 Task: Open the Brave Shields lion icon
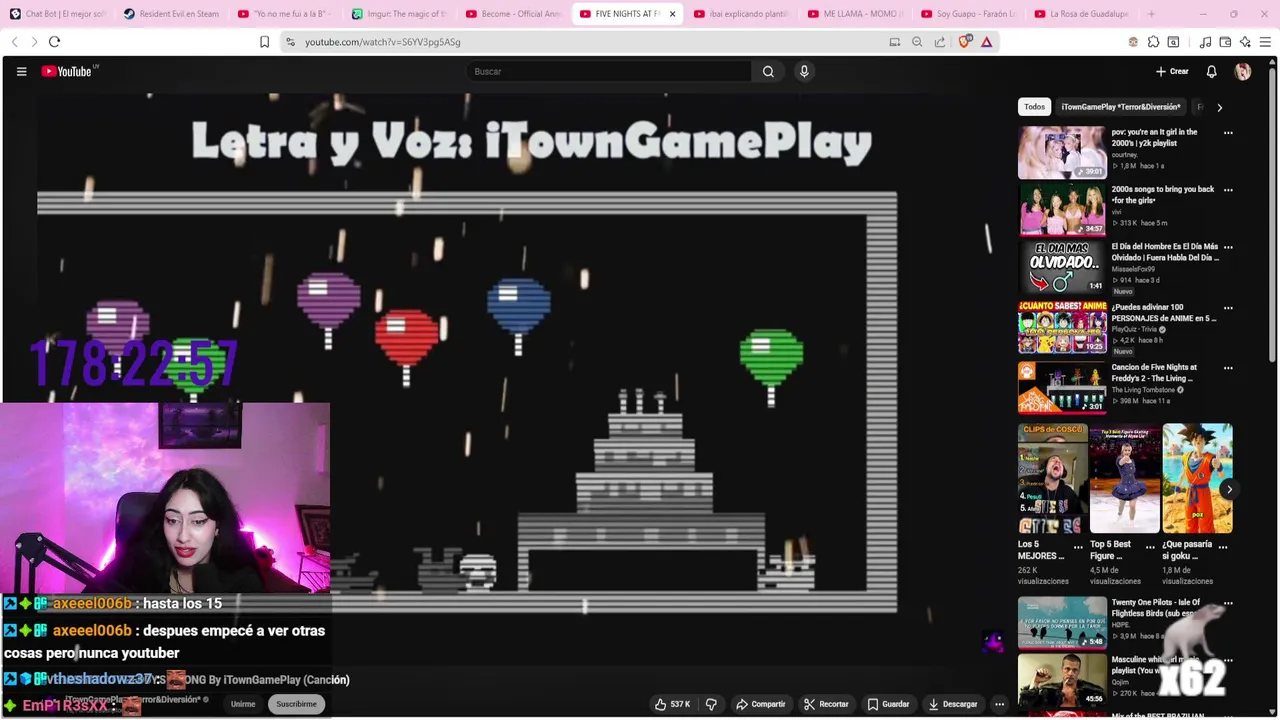click(x=964, y=42)
